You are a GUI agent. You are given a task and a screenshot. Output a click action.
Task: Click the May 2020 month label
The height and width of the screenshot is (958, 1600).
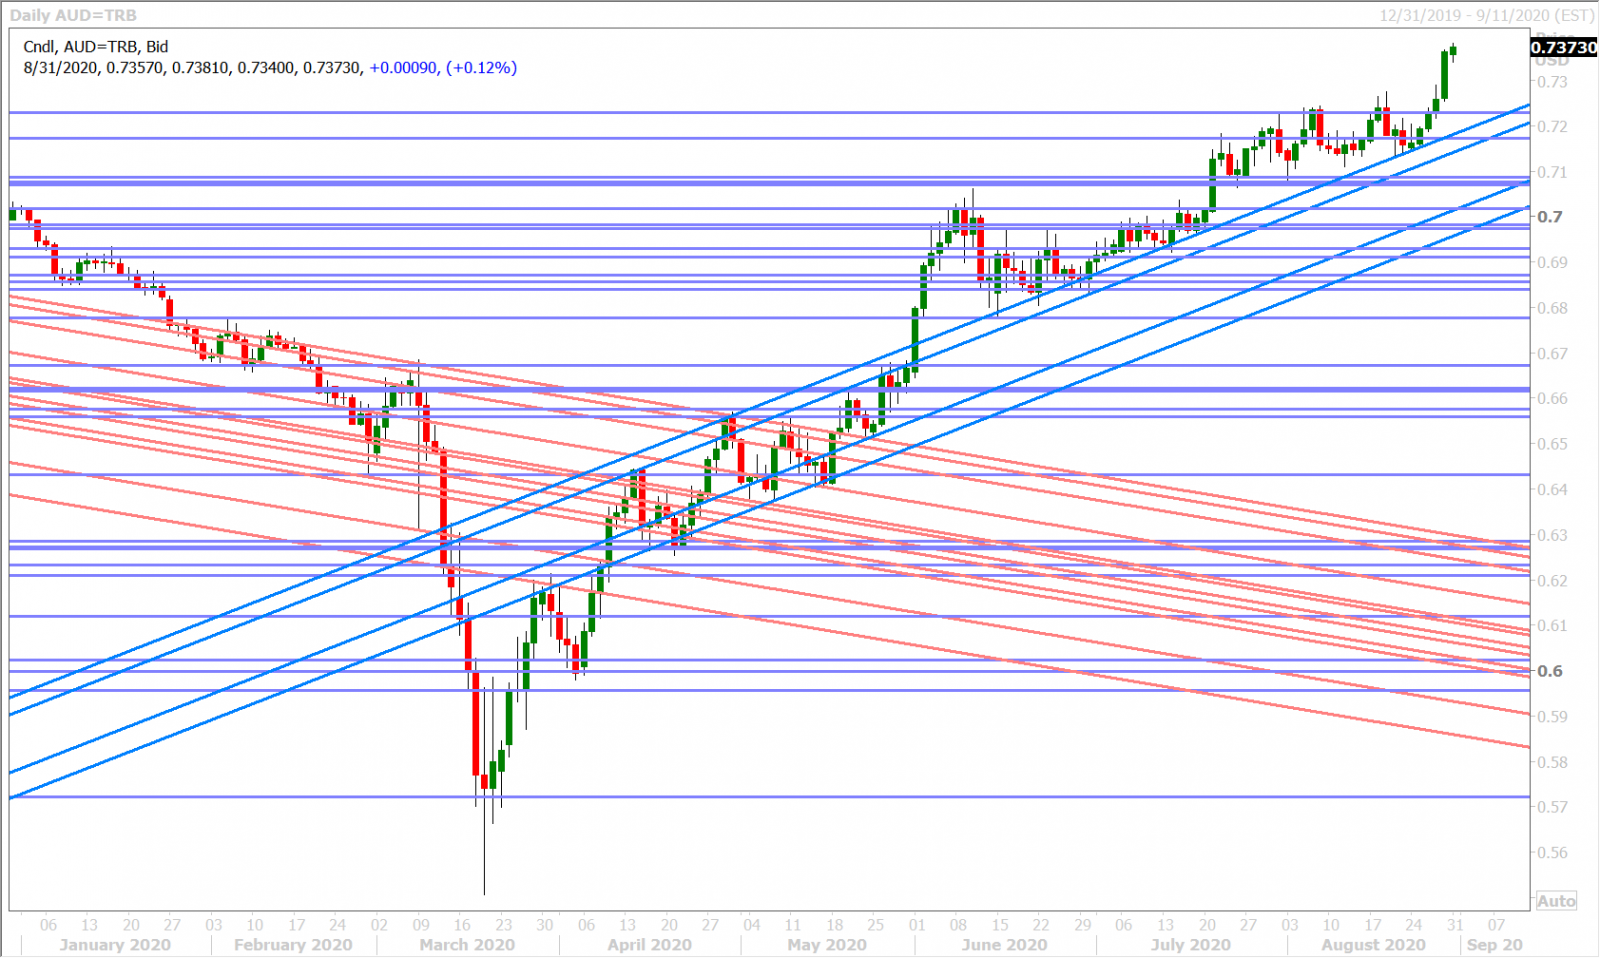[827, 944]
